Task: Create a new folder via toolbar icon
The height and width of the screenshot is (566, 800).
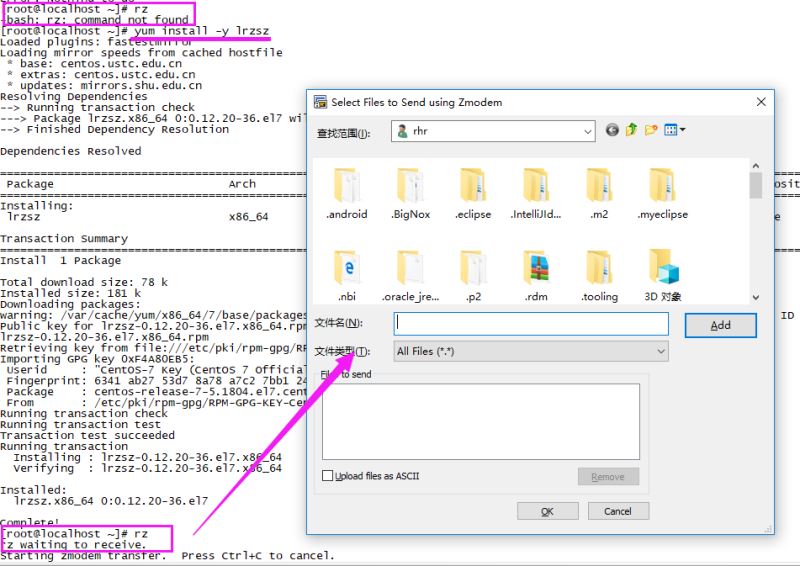Action: (x=651, y=130)
